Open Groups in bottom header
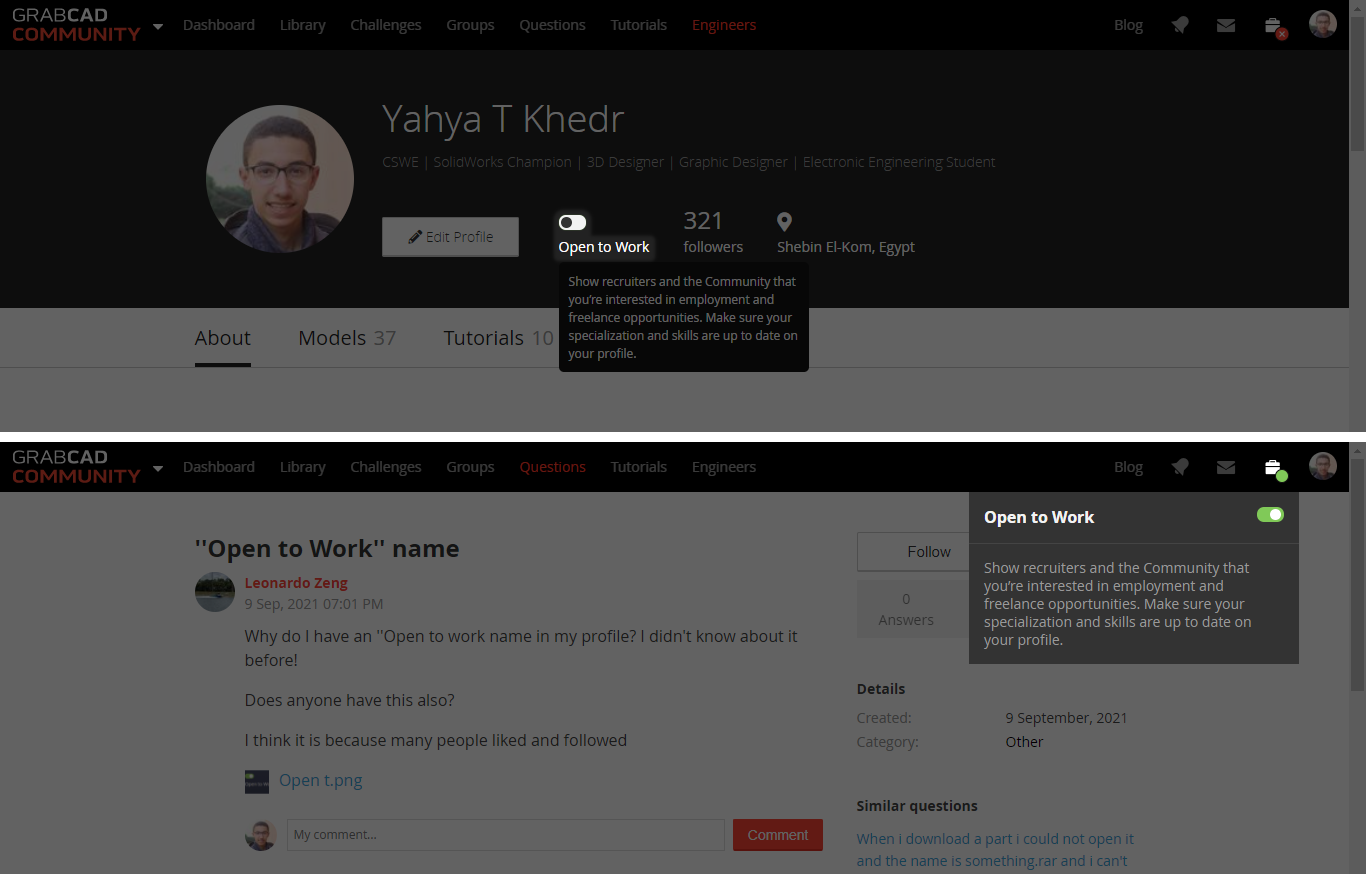The width and height of the screenshot is (1366, 874). (x=470, y=467)
